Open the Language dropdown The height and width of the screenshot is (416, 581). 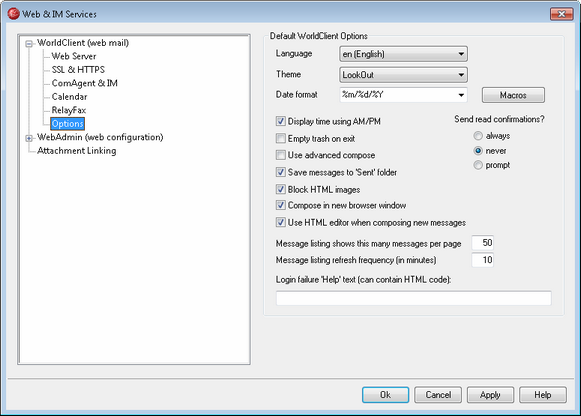coord(403,54)
